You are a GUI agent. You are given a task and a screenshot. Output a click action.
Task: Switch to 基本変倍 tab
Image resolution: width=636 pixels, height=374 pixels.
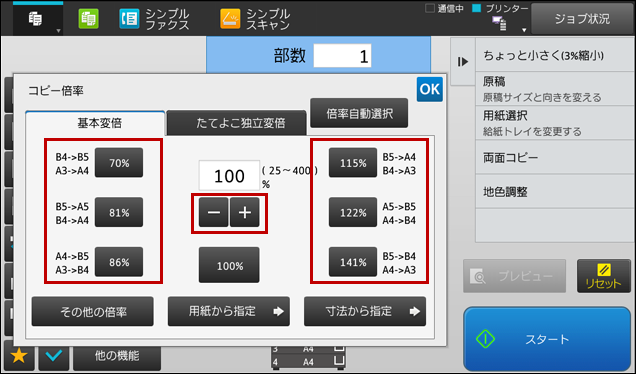click(95, 123)
